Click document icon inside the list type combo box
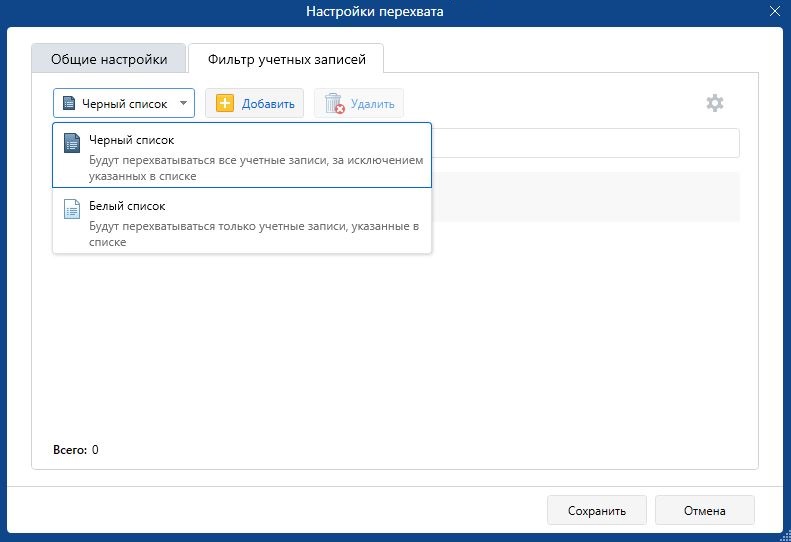Viewport: 791px width, 542px height. [x=69, y=103]
